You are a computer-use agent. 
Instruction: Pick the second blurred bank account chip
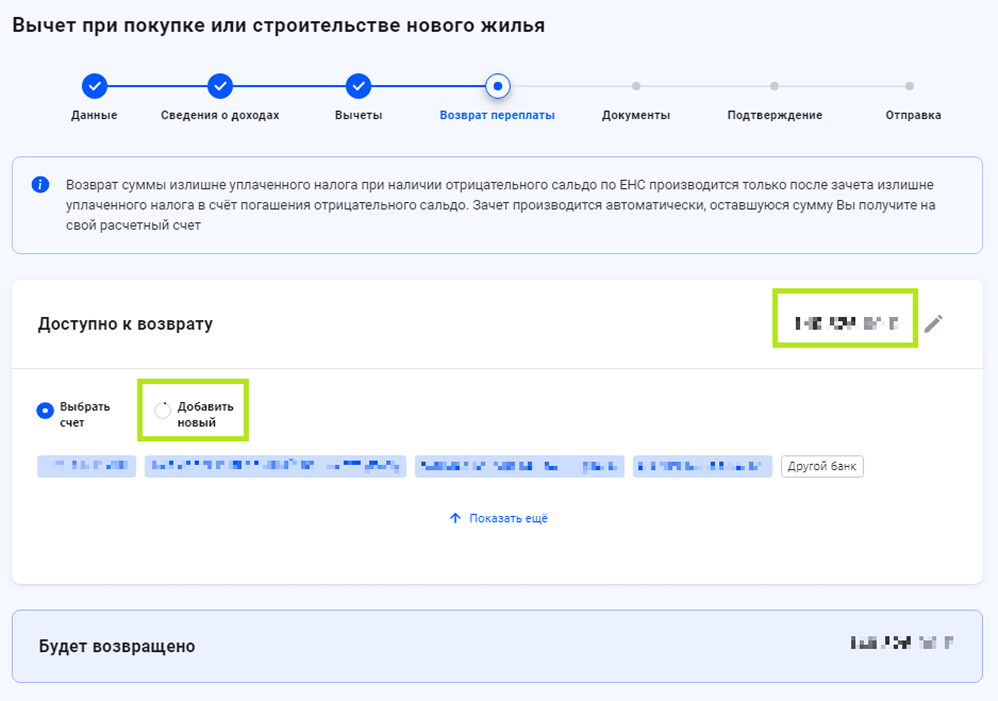point(275,466)
